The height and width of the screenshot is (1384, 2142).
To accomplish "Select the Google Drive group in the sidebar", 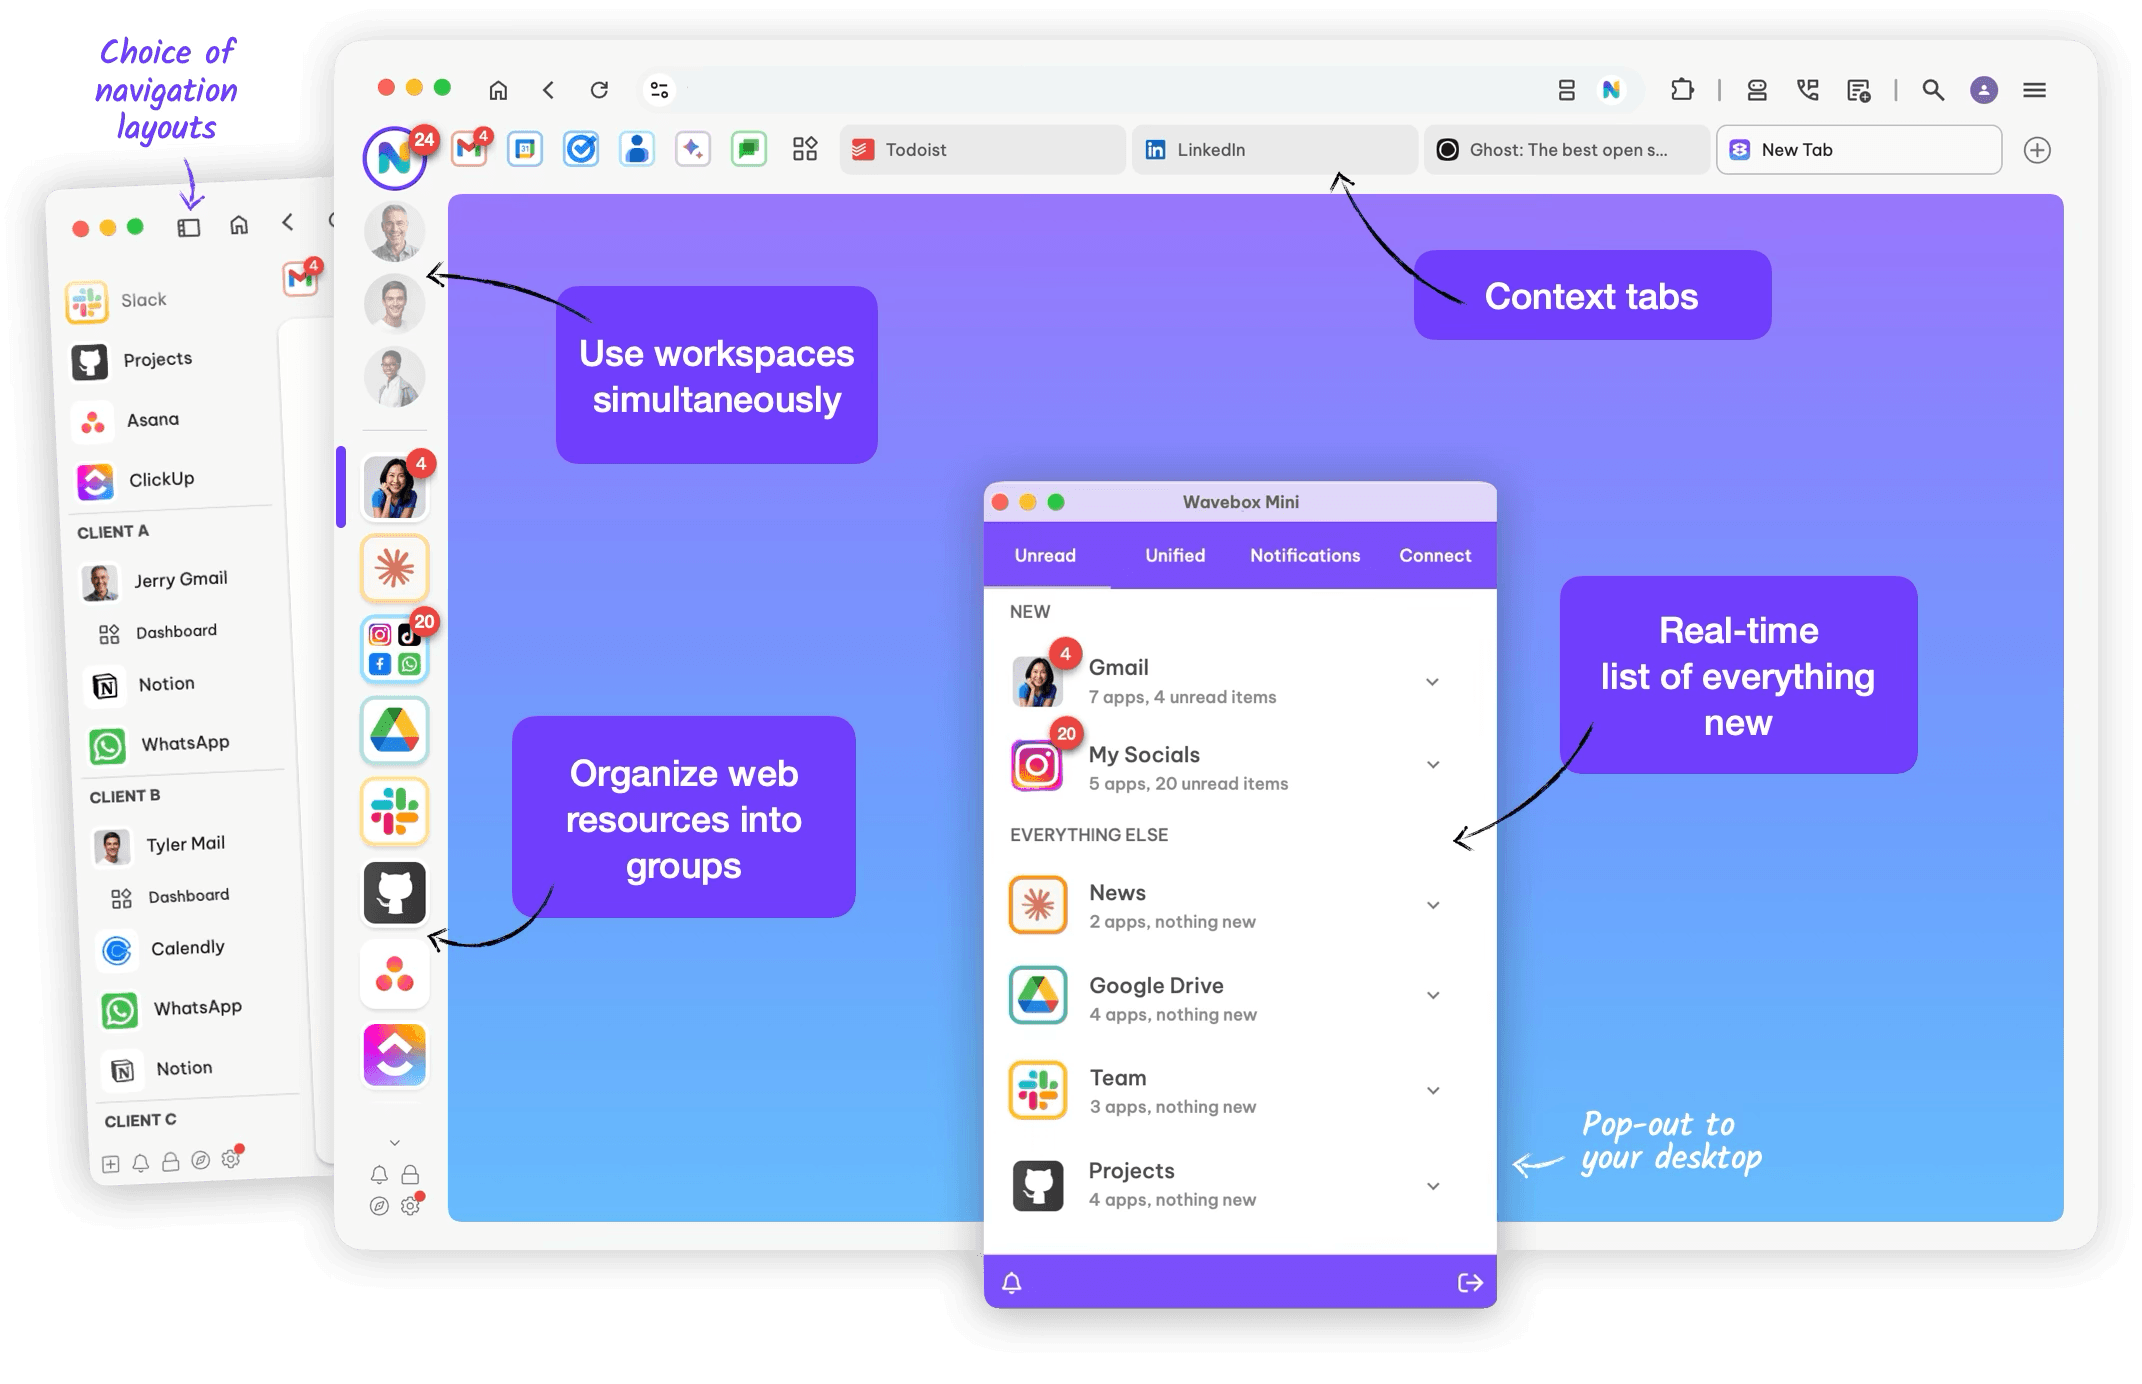I will [394, 730].
